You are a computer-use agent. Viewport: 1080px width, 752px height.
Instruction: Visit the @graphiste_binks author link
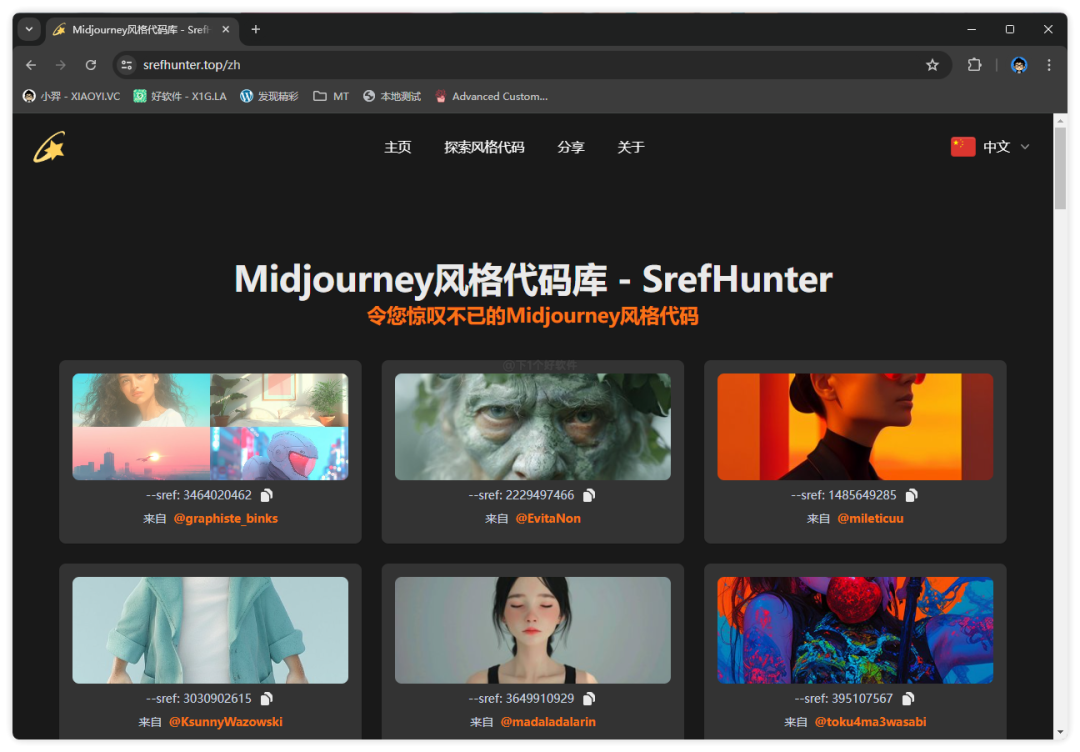(x=226, y=519)
